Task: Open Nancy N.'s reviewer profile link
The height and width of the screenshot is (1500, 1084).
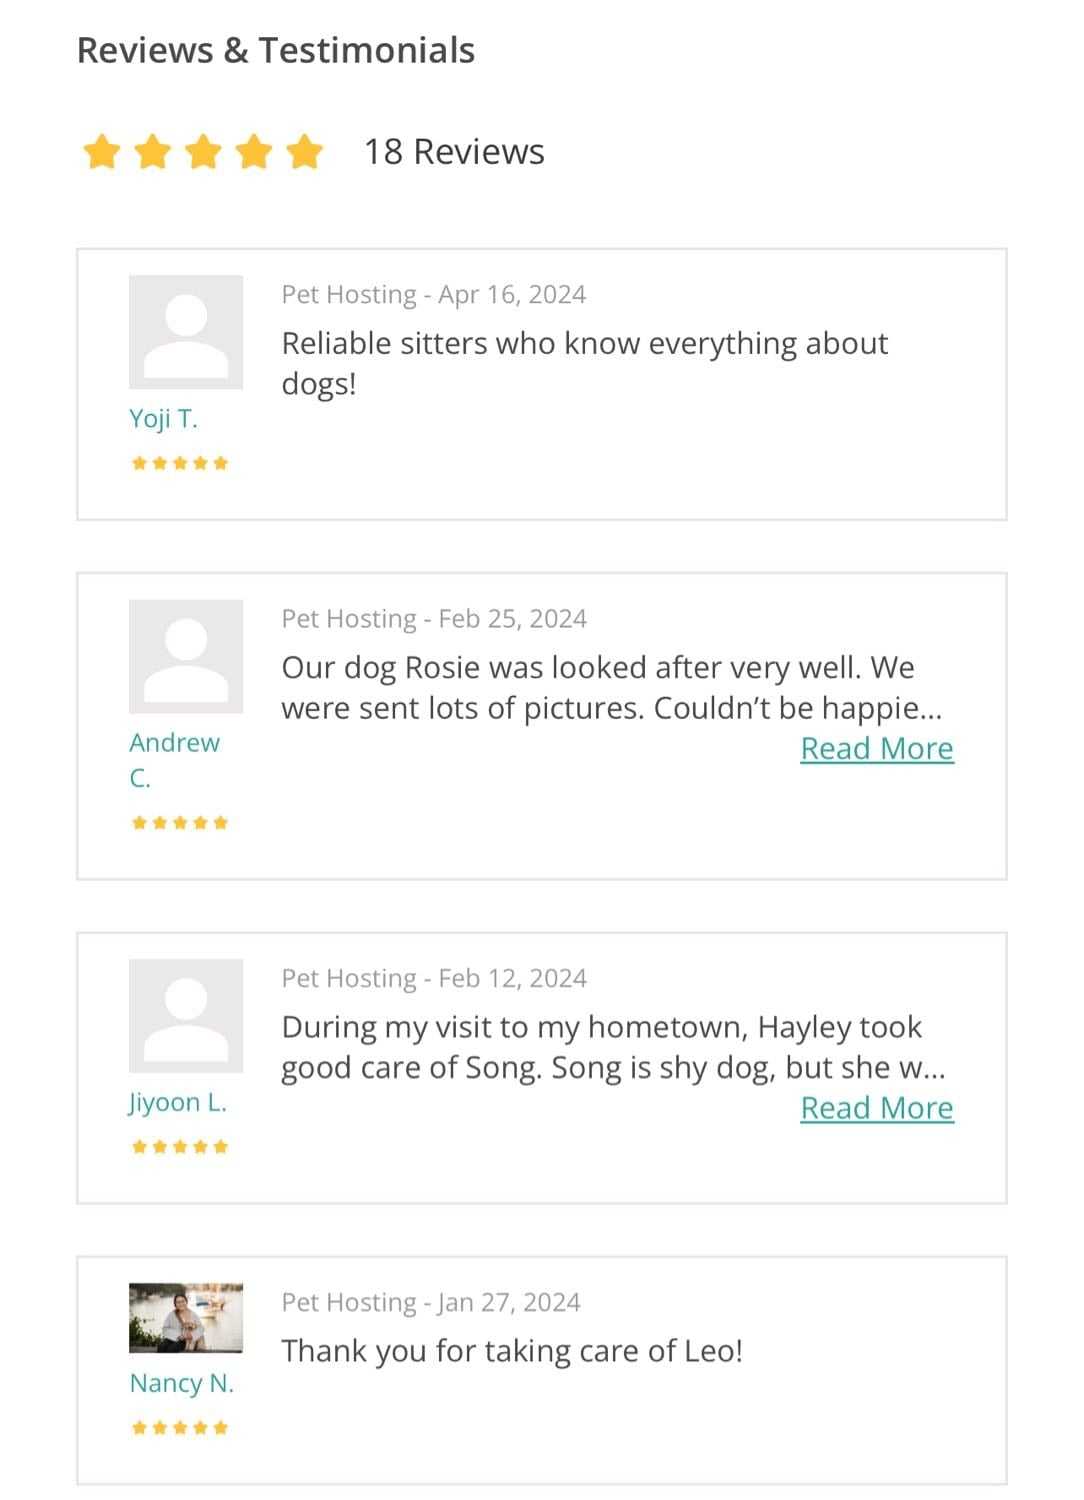Action: [x=181, y=1383]
